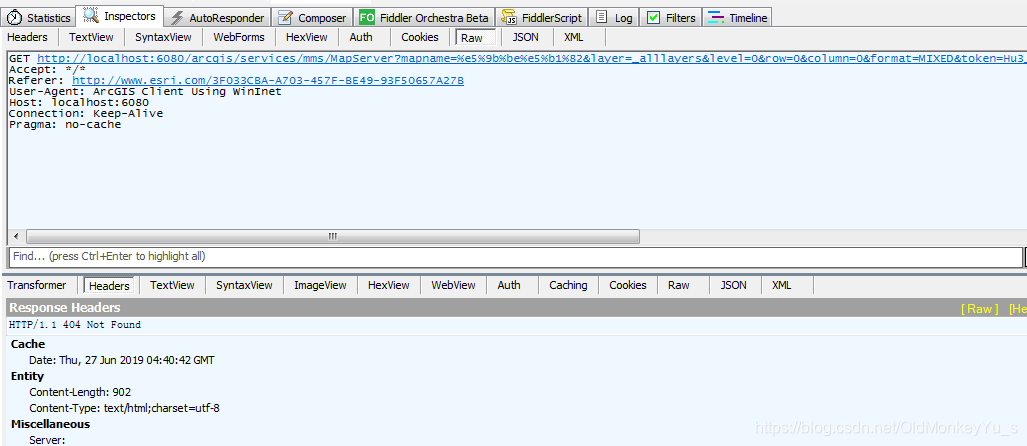Click the green FO Orchestra icon
The width and height of the screenshot is (1027, 446).
(367, 18)
